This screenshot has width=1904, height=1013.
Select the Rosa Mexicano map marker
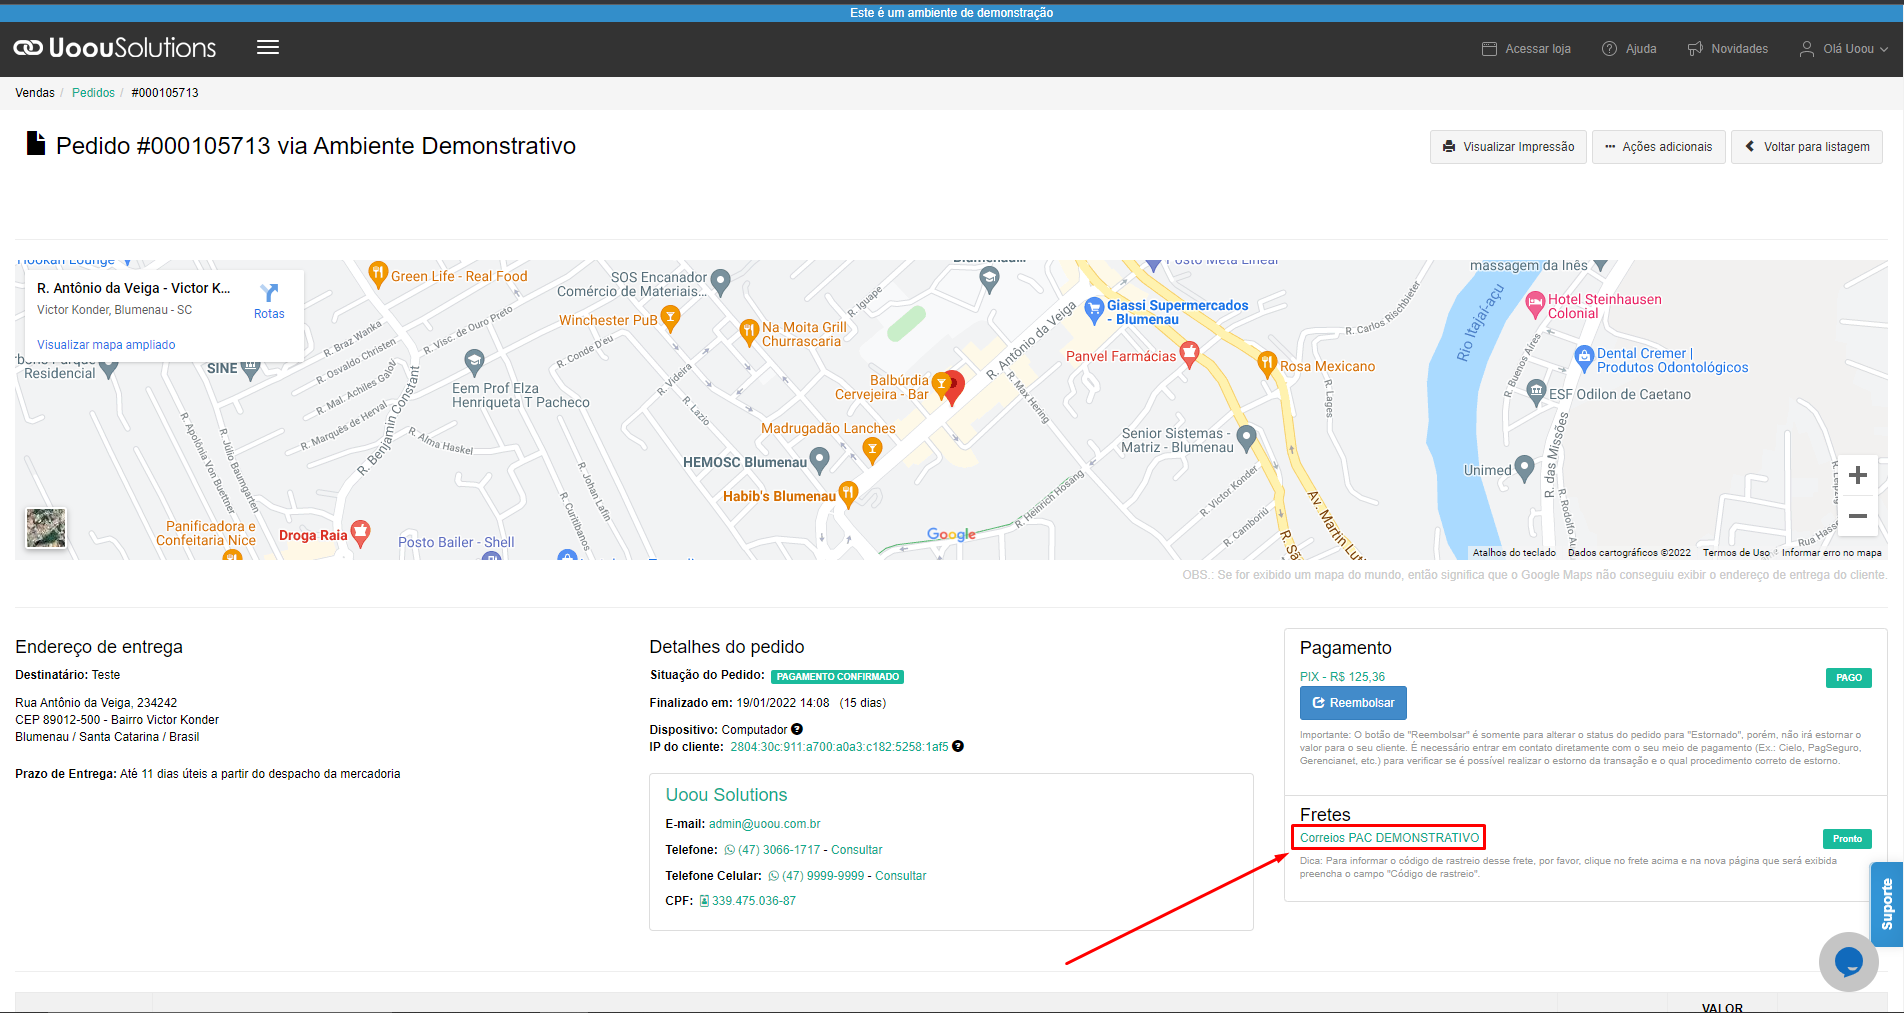[1267, 363]
